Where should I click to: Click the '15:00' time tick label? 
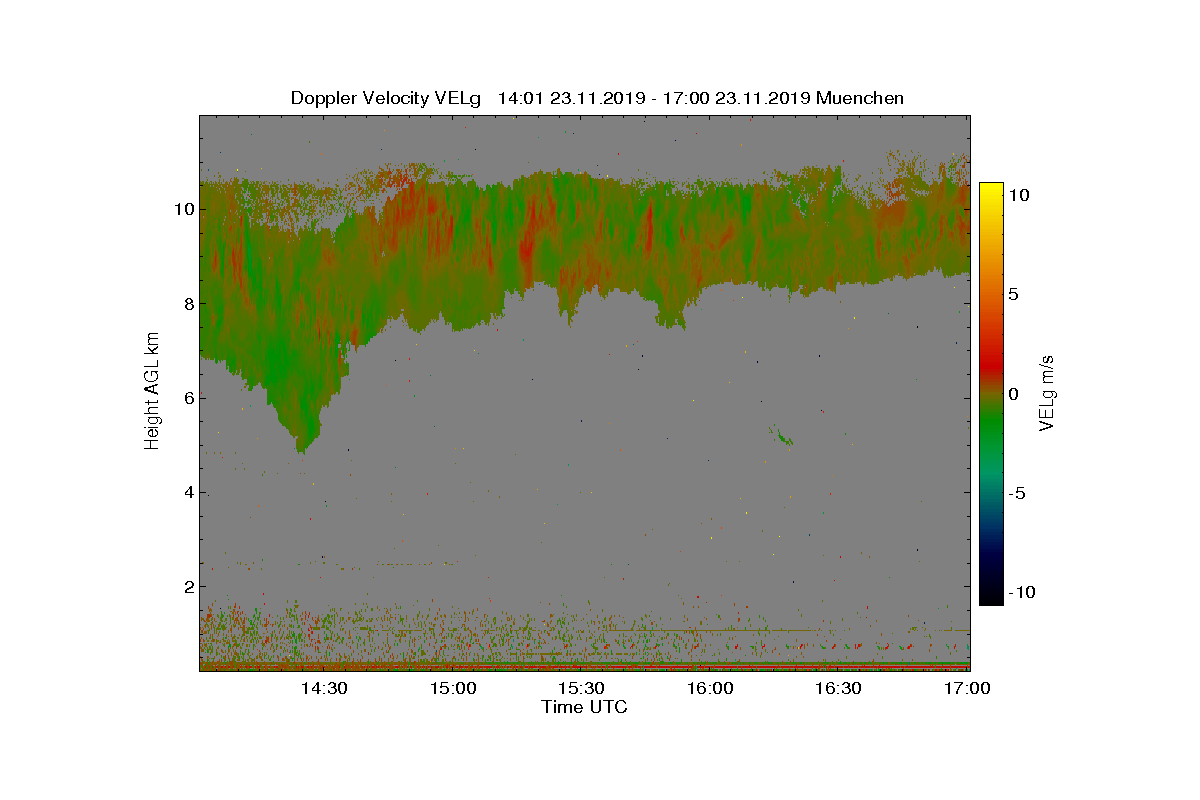pos(453,688)
